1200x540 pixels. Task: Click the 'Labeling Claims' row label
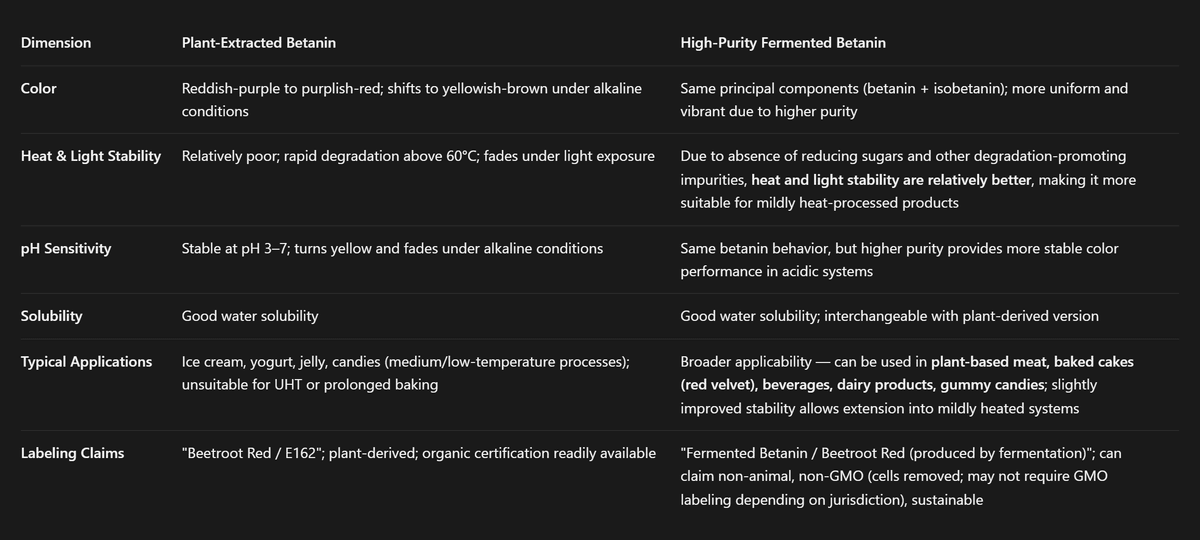(x=72, y=453)
